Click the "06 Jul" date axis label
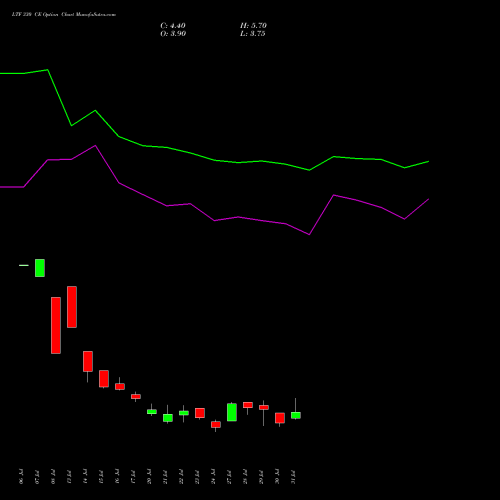 pyautogui.click(x=21, y=477)
